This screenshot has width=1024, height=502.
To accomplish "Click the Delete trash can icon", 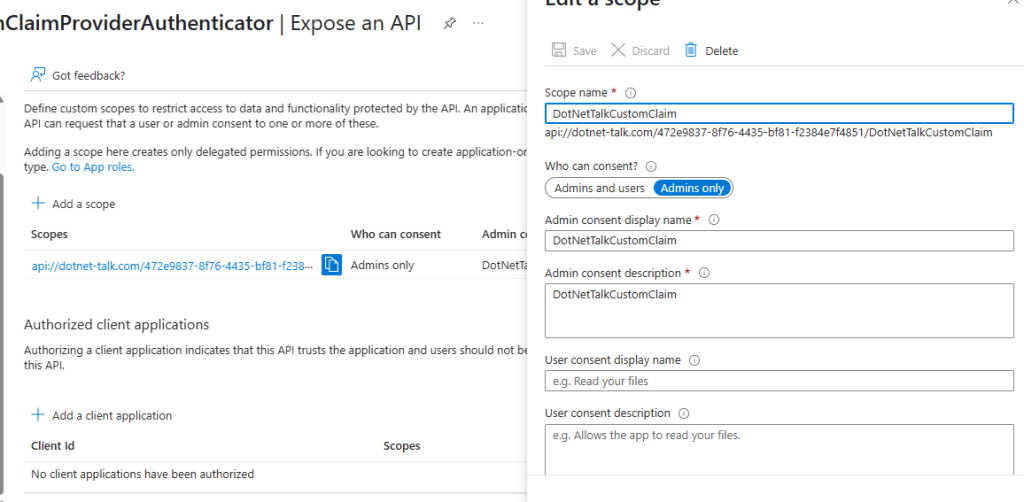I will pos(691,50).
